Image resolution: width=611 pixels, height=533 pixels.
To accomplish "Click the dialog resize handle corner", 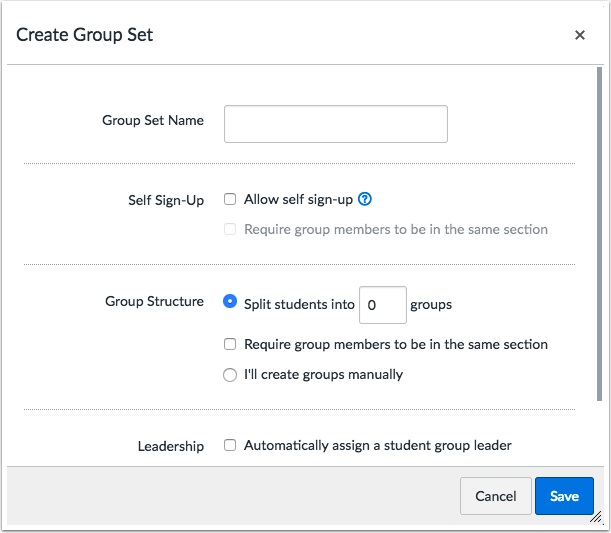I will [x=599, y=518].
